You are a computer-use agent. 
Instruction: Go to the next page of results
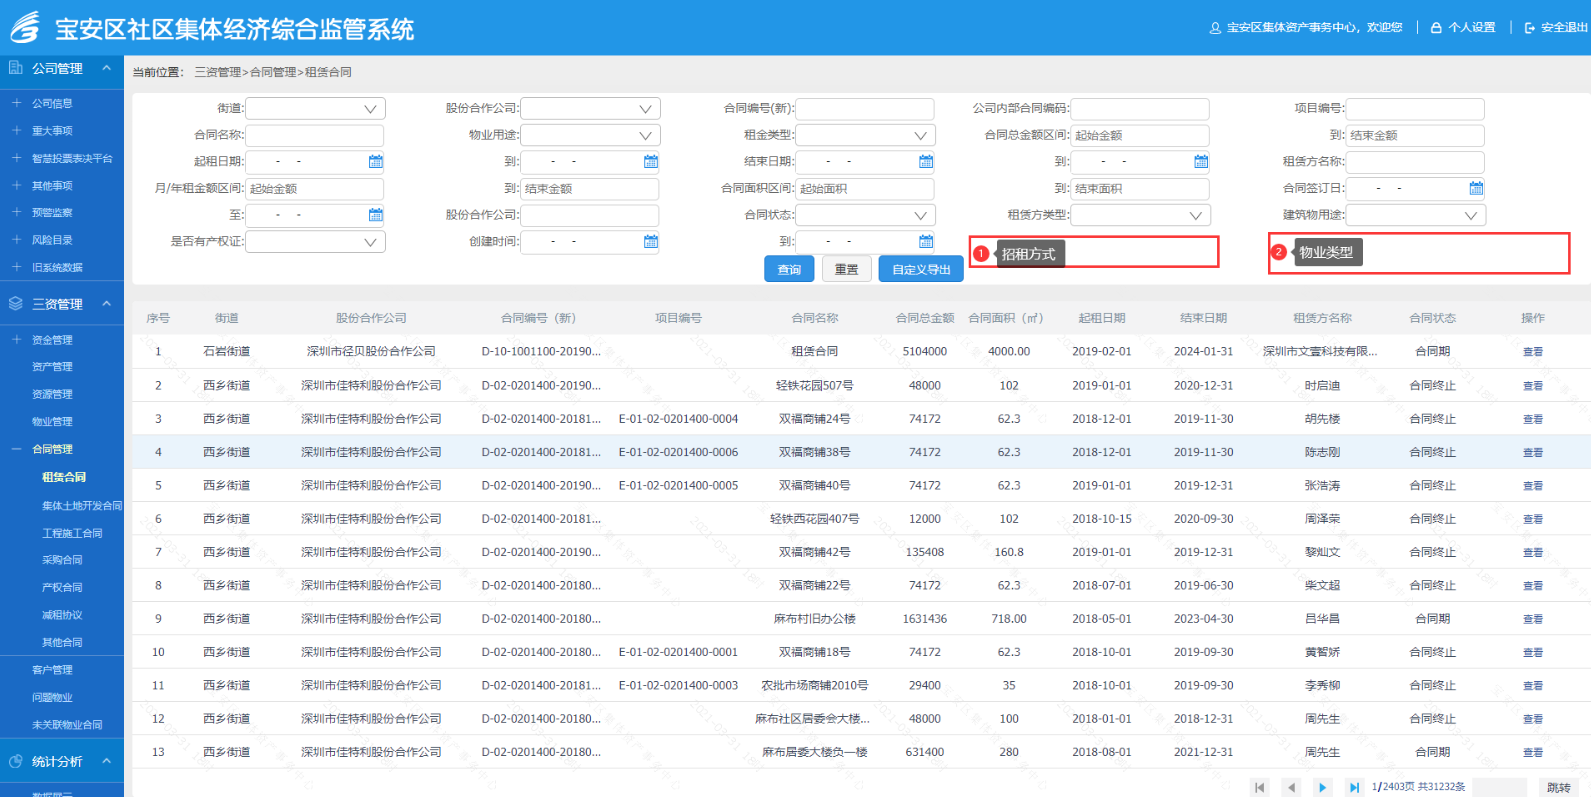point(1323,787)
